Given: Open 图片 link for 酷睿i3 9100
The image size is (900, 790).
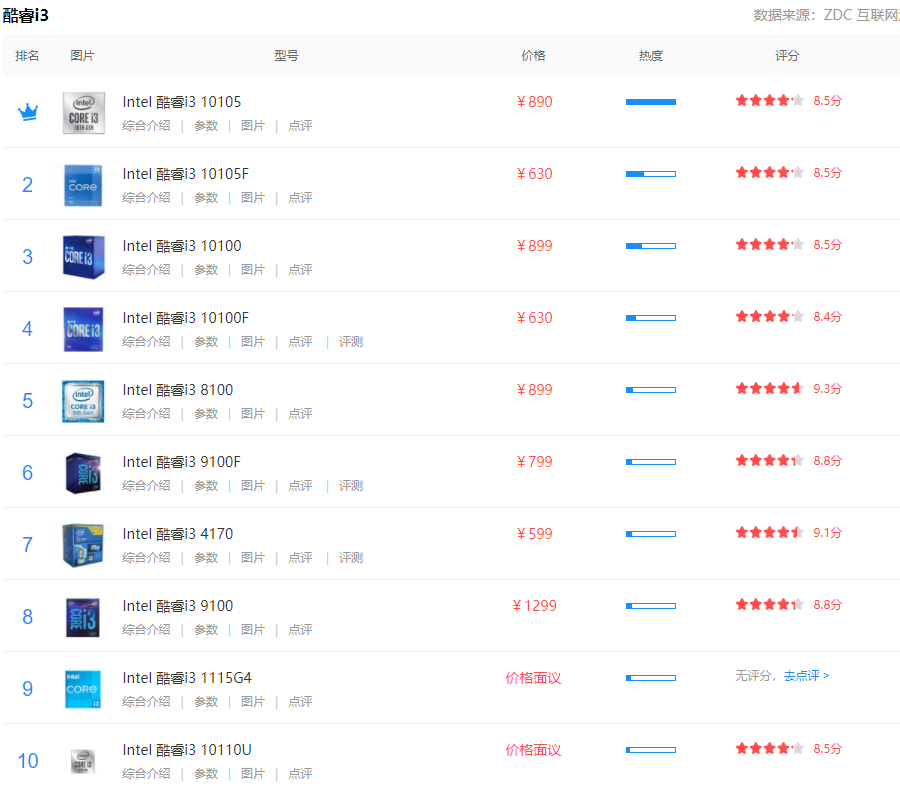Looking at the screenshot, I should click(253, 630).
